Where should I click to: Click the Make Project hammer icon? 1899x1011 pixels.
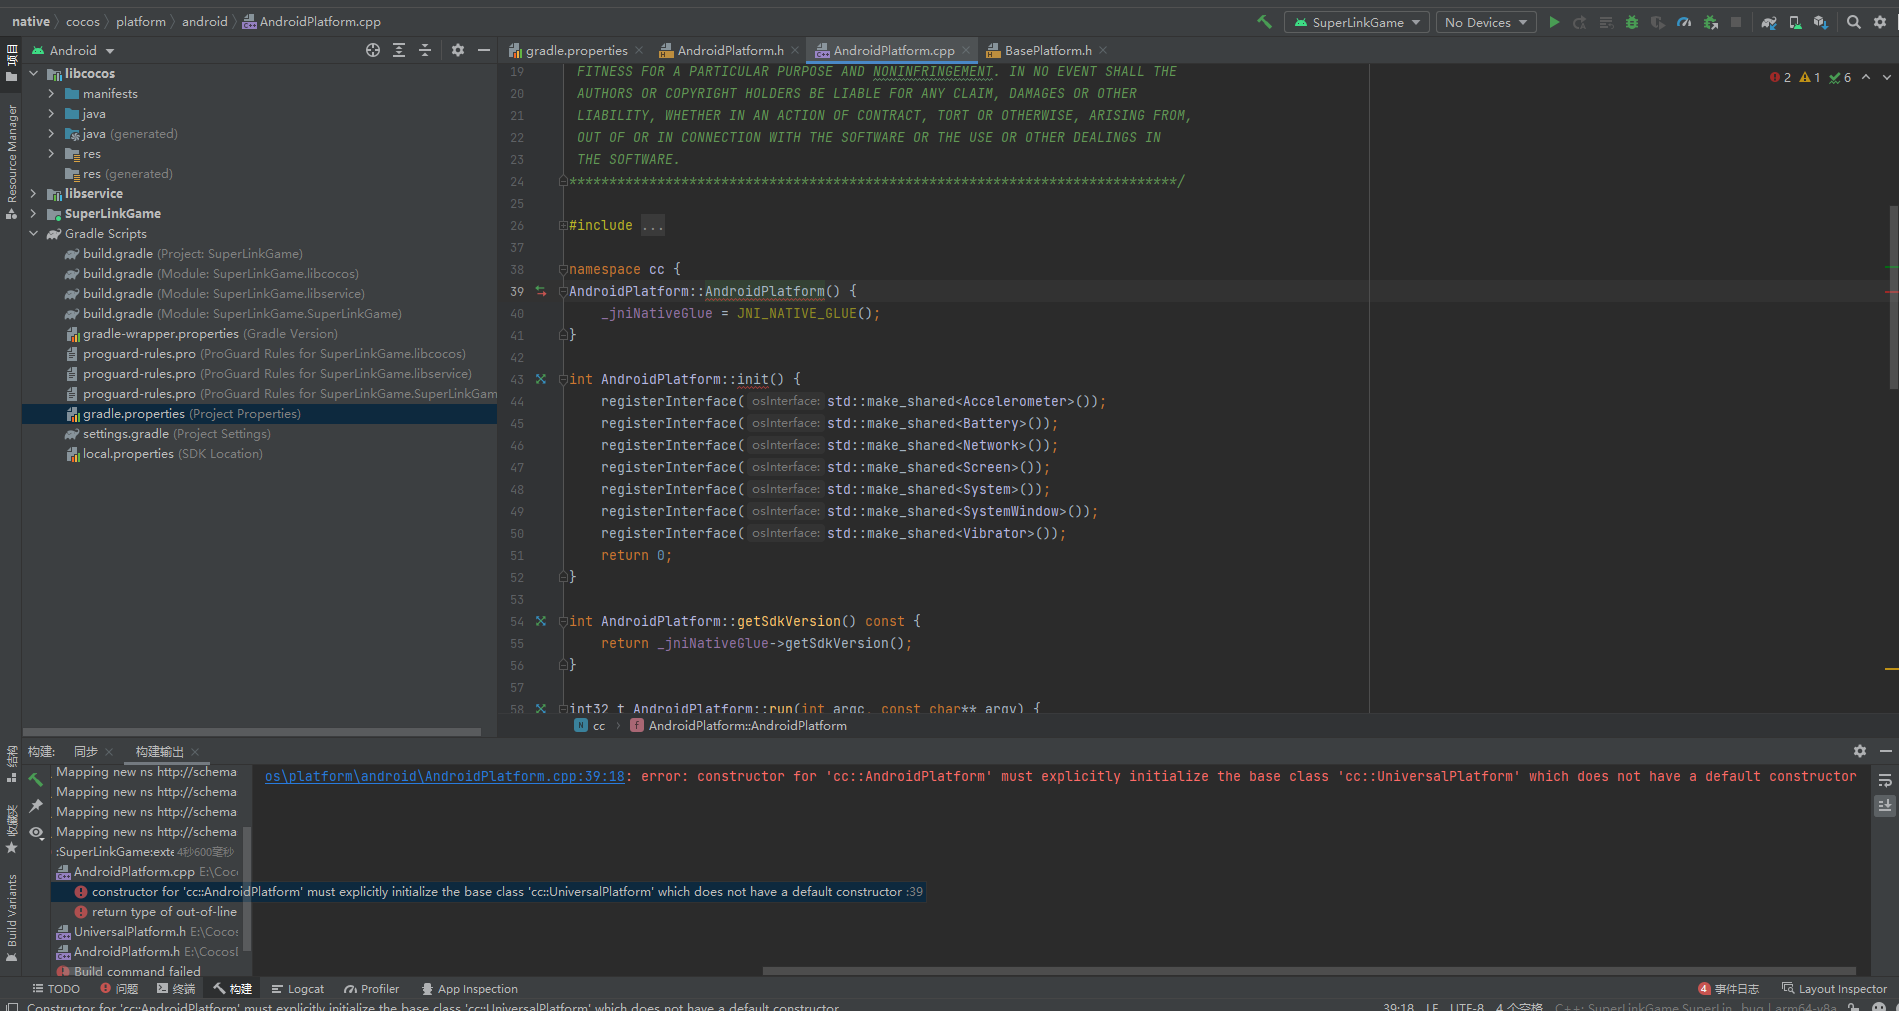tap(1264, 22)
